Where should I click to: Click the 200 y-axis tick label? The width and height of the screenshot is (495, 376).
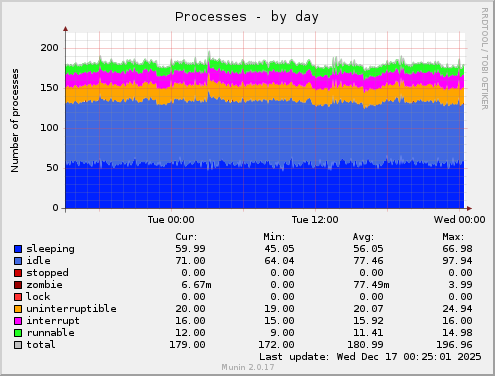pos(49,48)
